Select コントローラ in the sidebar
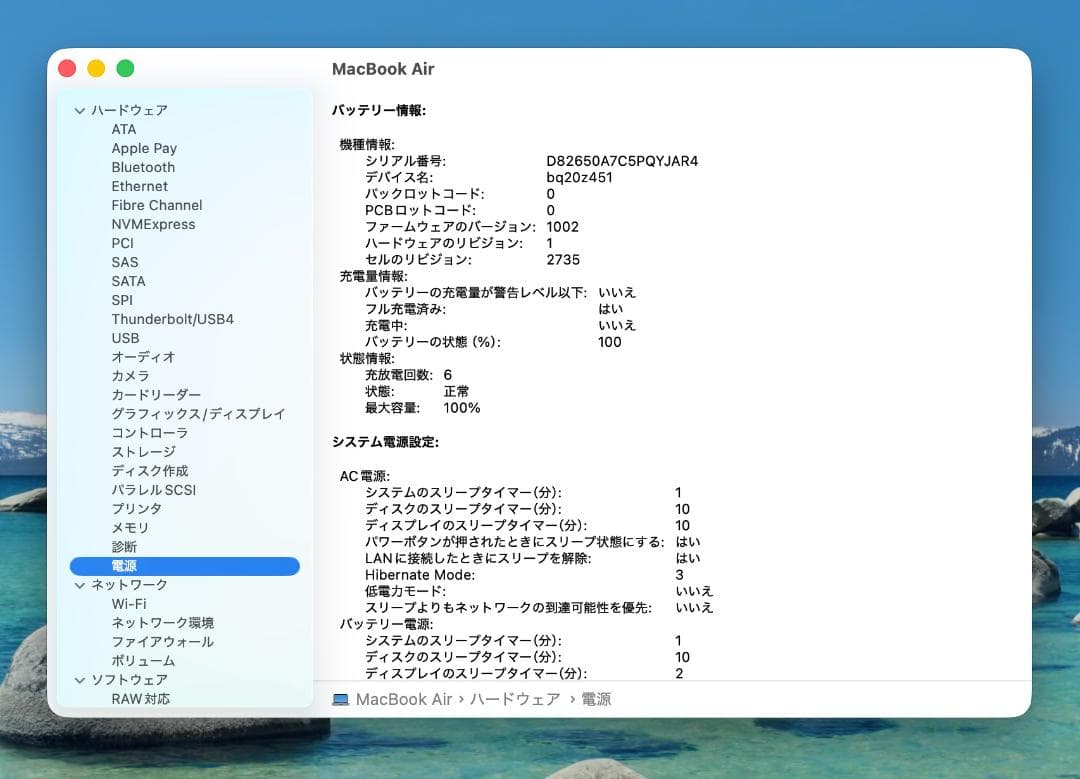Image resolution: width=1080 pixels, height=779 pixels. pos(149,433)
